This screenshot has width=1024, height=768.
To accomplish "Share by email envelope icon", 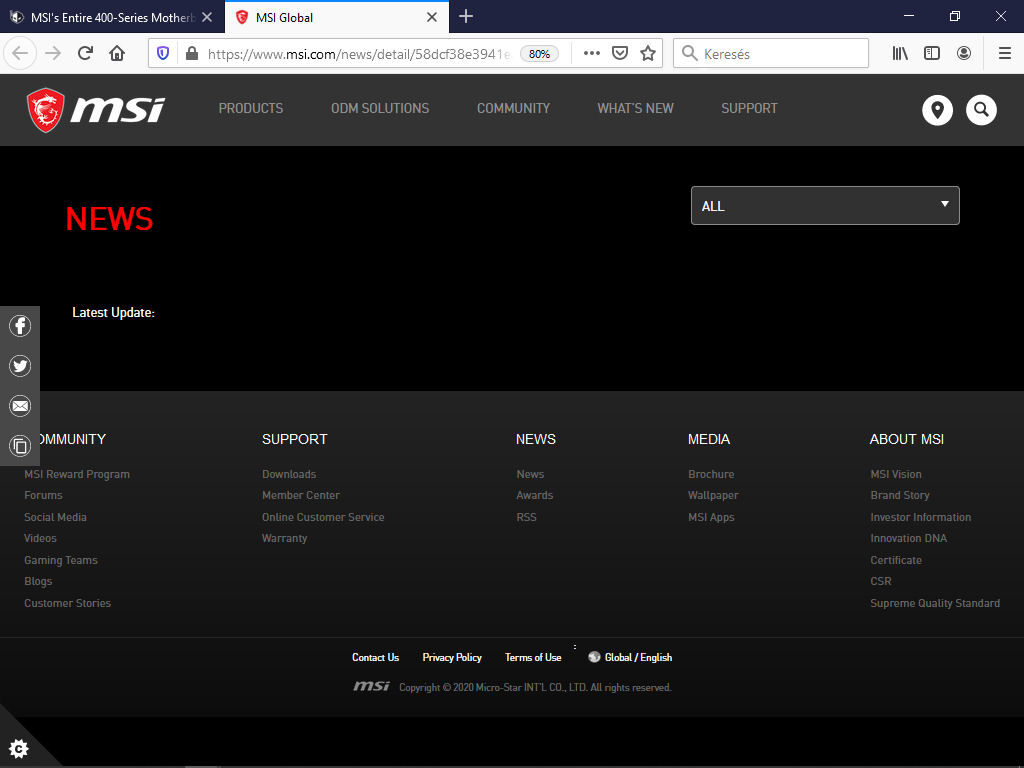I will pos(20,406).
